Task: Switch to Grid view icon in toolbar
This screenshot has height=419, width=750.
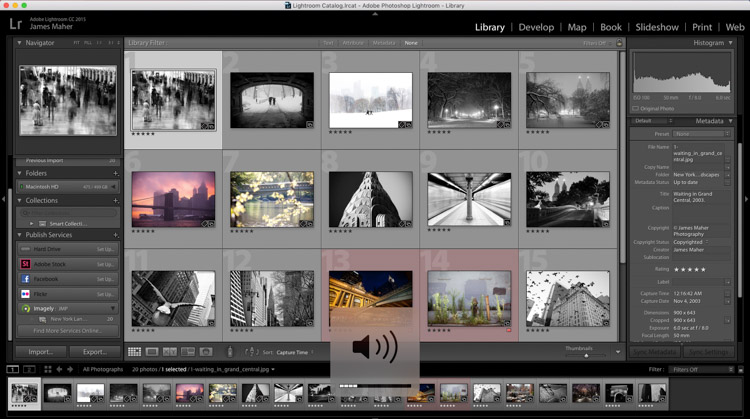Action: tap(134, 352)
